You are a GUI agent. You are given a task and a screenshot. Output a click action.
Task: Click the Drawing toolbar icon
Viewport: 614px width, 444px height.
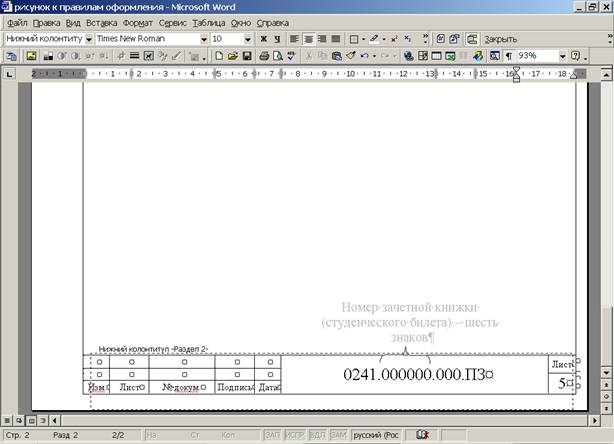[x=478, y=56]
